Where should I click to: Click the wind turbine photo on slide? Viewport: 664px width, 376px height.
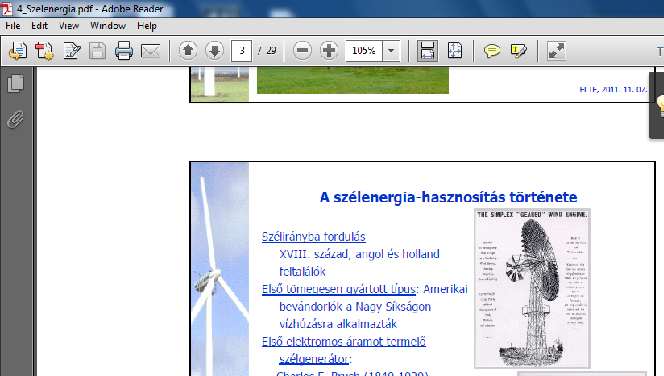point(220,269)
